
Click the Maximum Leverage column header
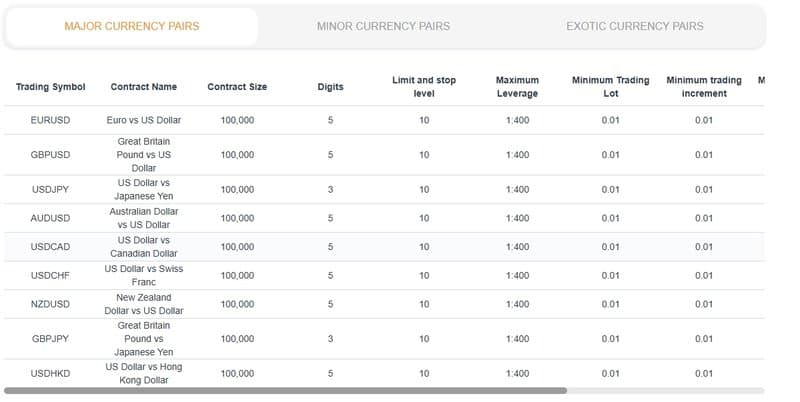tap(517, 87)
